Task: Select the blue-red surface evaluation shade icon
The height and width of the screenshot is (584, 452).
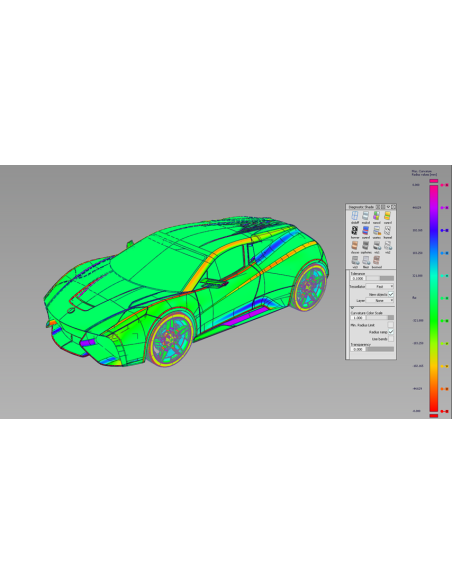Action: tap(366, 231)
